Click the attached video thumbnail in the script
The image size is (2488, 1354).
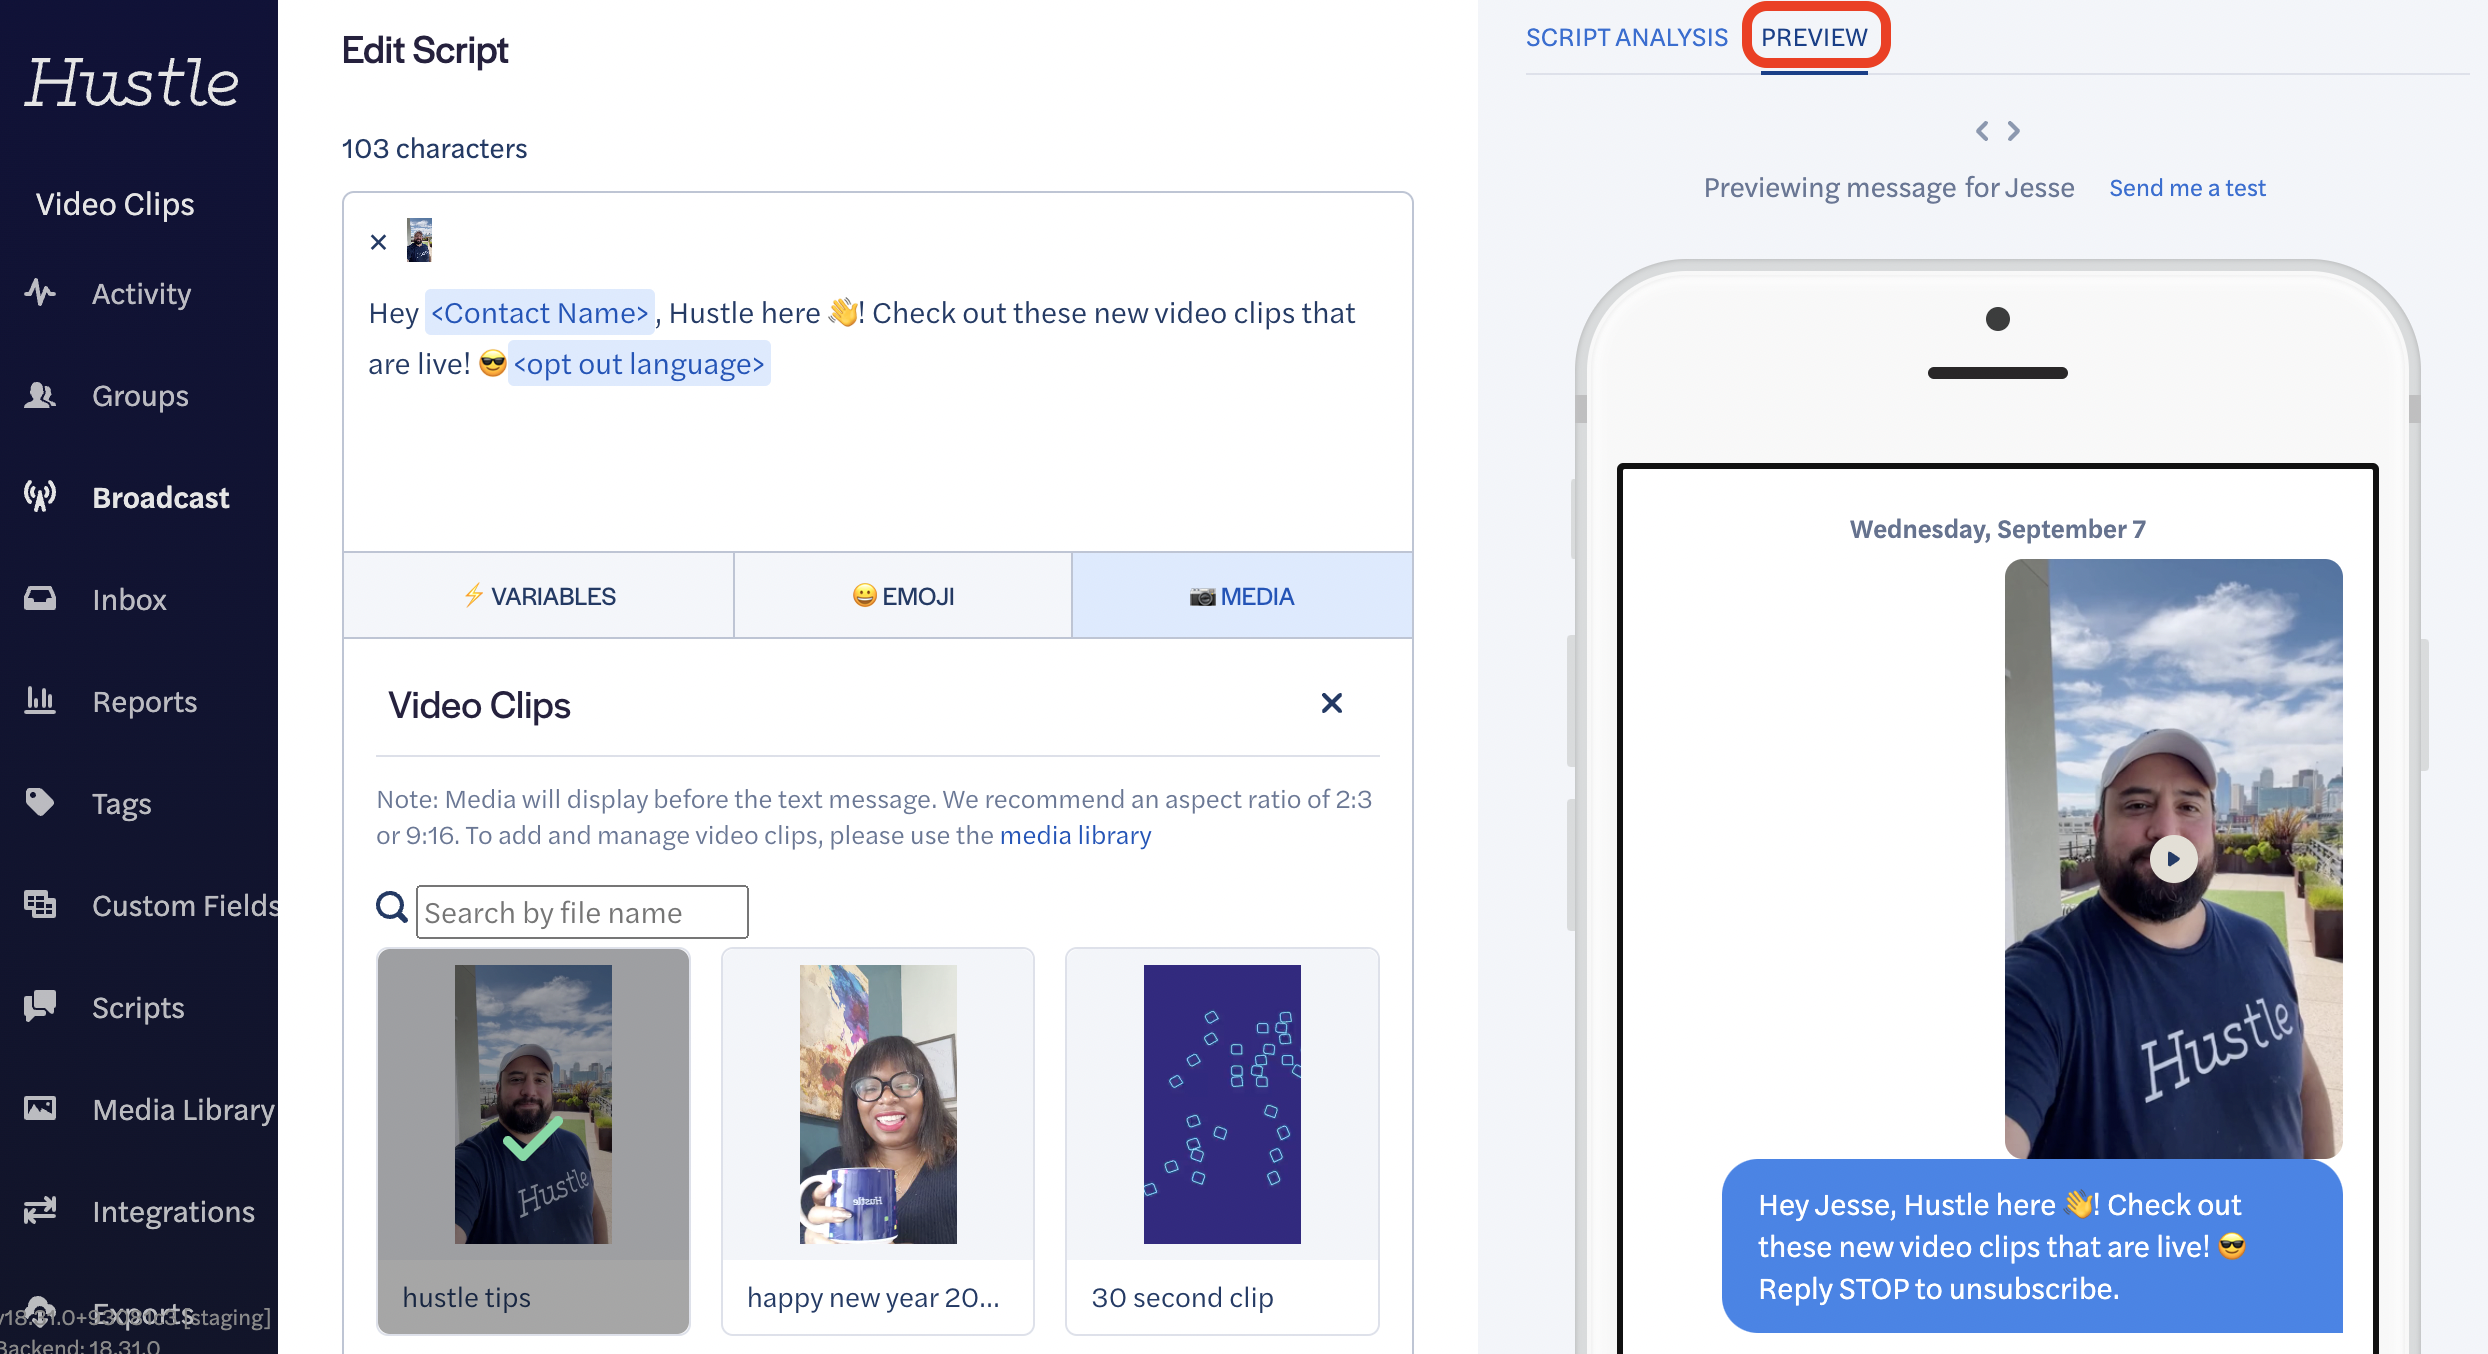click(x=419, y=240)
